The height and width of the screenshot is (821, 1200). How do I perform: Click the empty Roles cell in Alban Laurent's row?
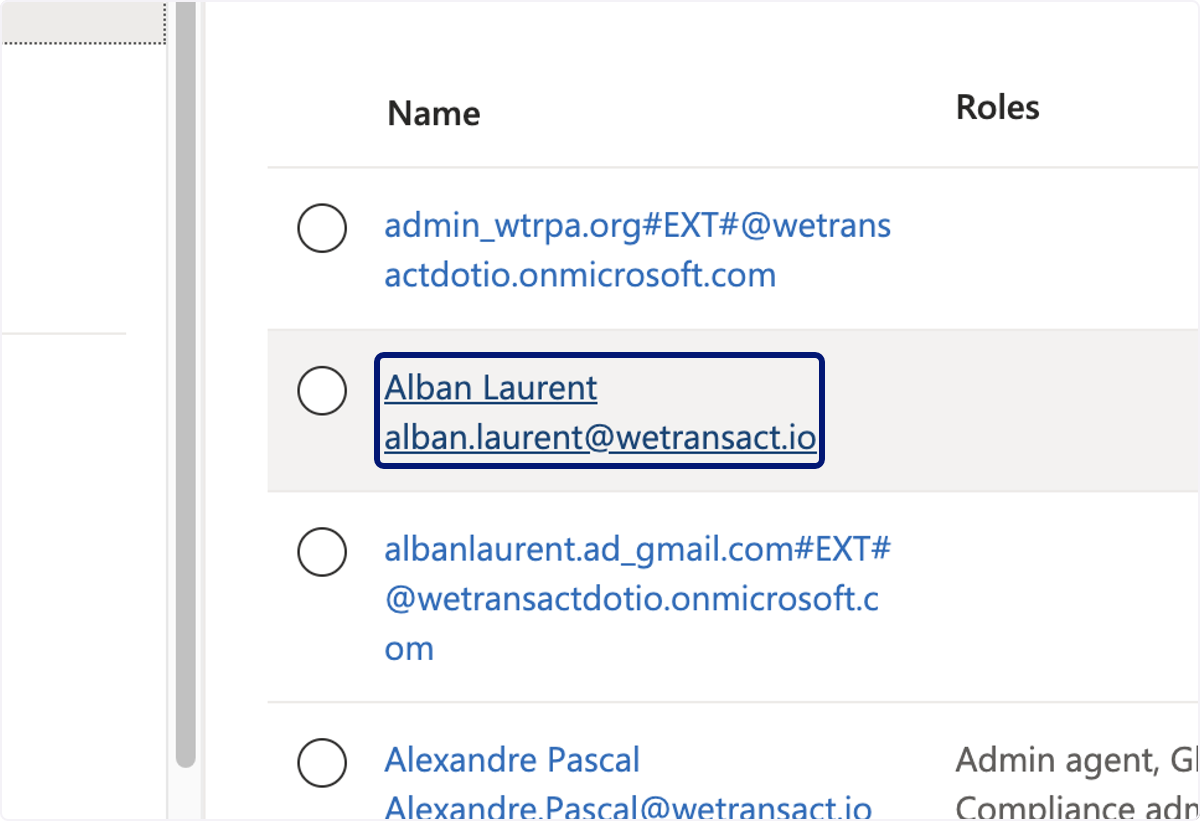pyautogui.click(x=1060, y=411)
